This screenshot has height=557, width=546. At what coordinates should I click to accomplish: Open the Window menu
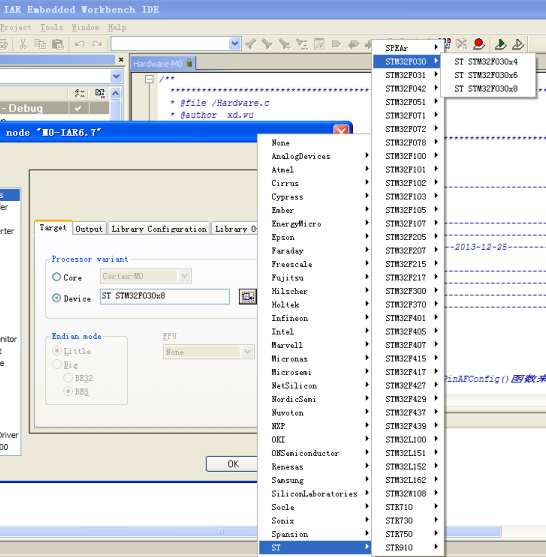[x=85, y=27]
